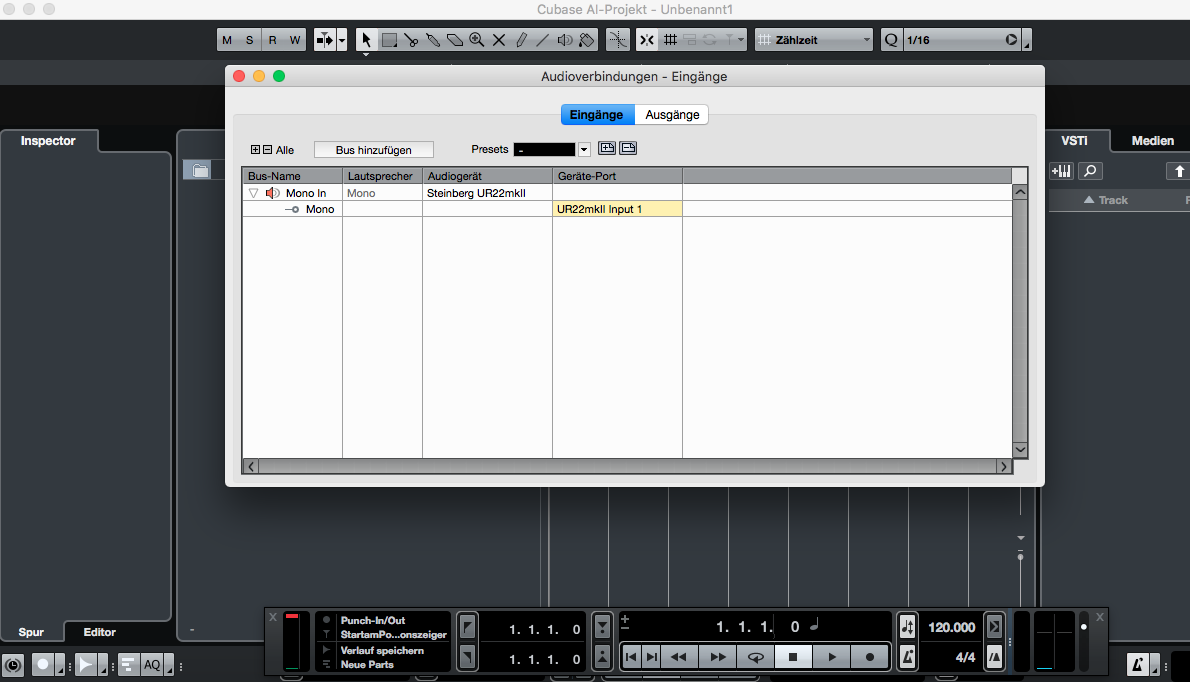Select the Color bucket tool

tap(587, 39)
